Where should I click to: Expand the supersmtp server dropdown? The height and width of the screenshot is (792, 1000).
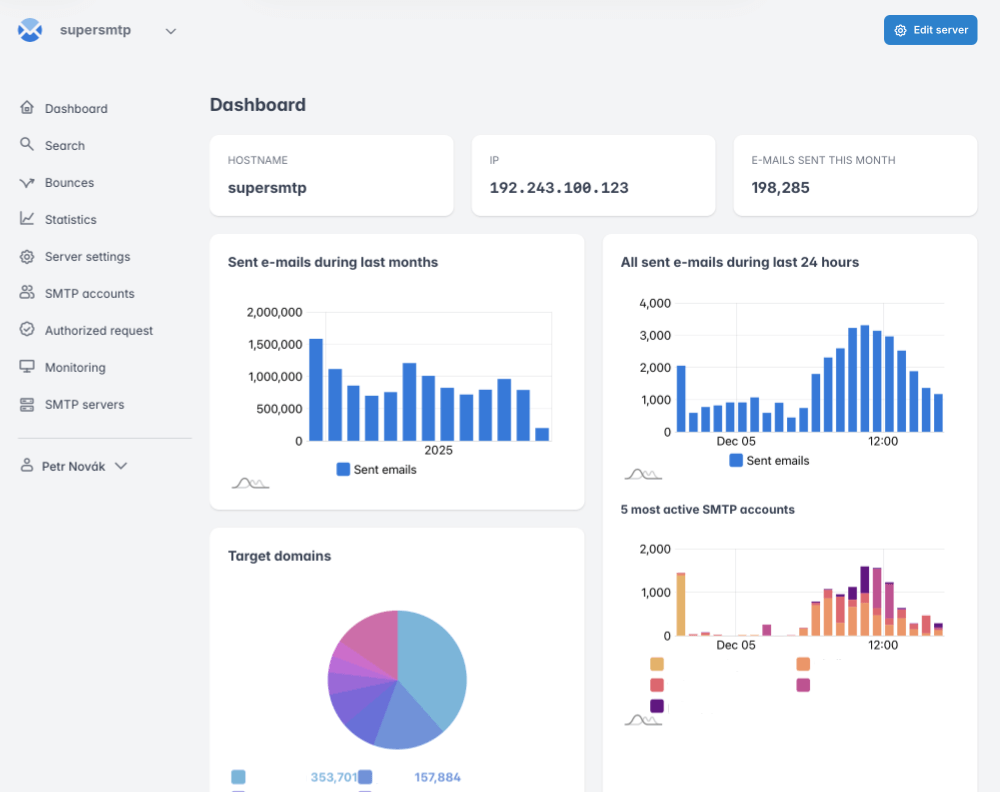[170, 30]
